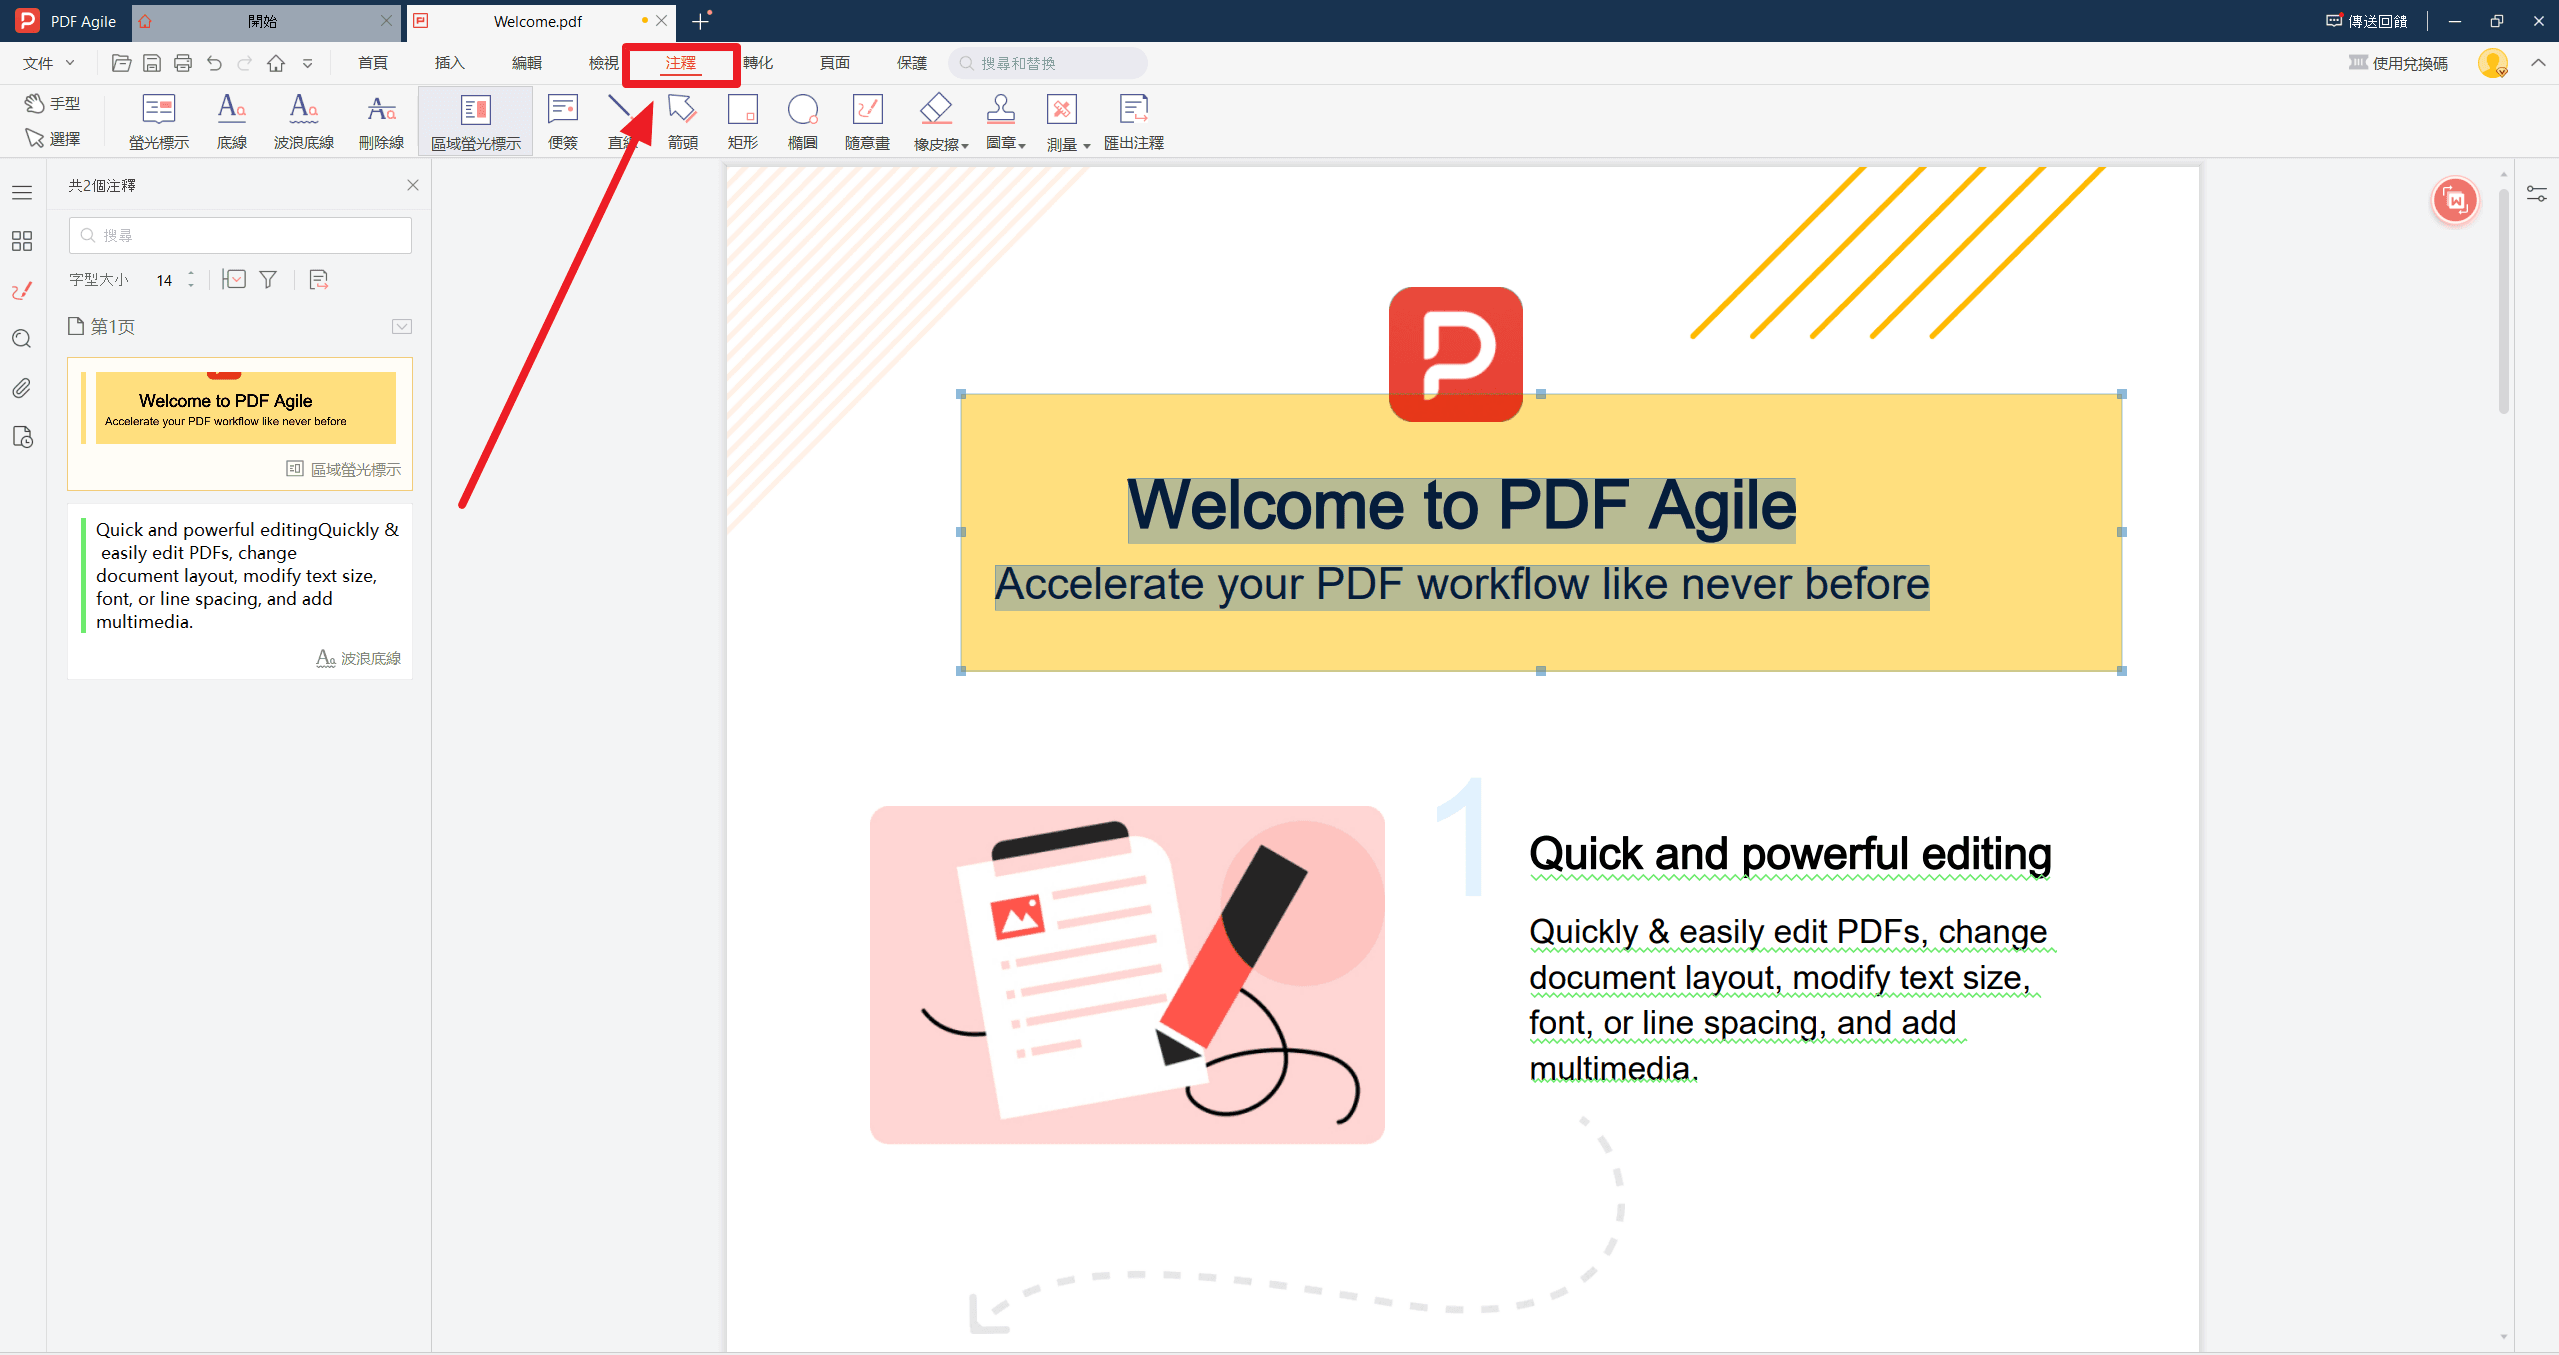Expand the 圖章 stamp dropdown arrow
Screen dimensions: 2559x1355
[x=1022, y=146]
